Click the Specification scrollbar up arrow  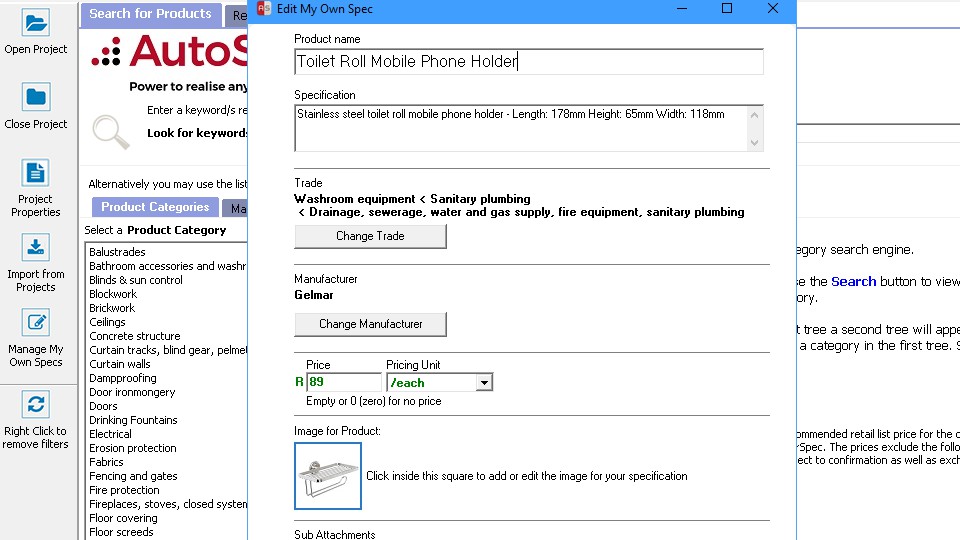pos(754,115)
